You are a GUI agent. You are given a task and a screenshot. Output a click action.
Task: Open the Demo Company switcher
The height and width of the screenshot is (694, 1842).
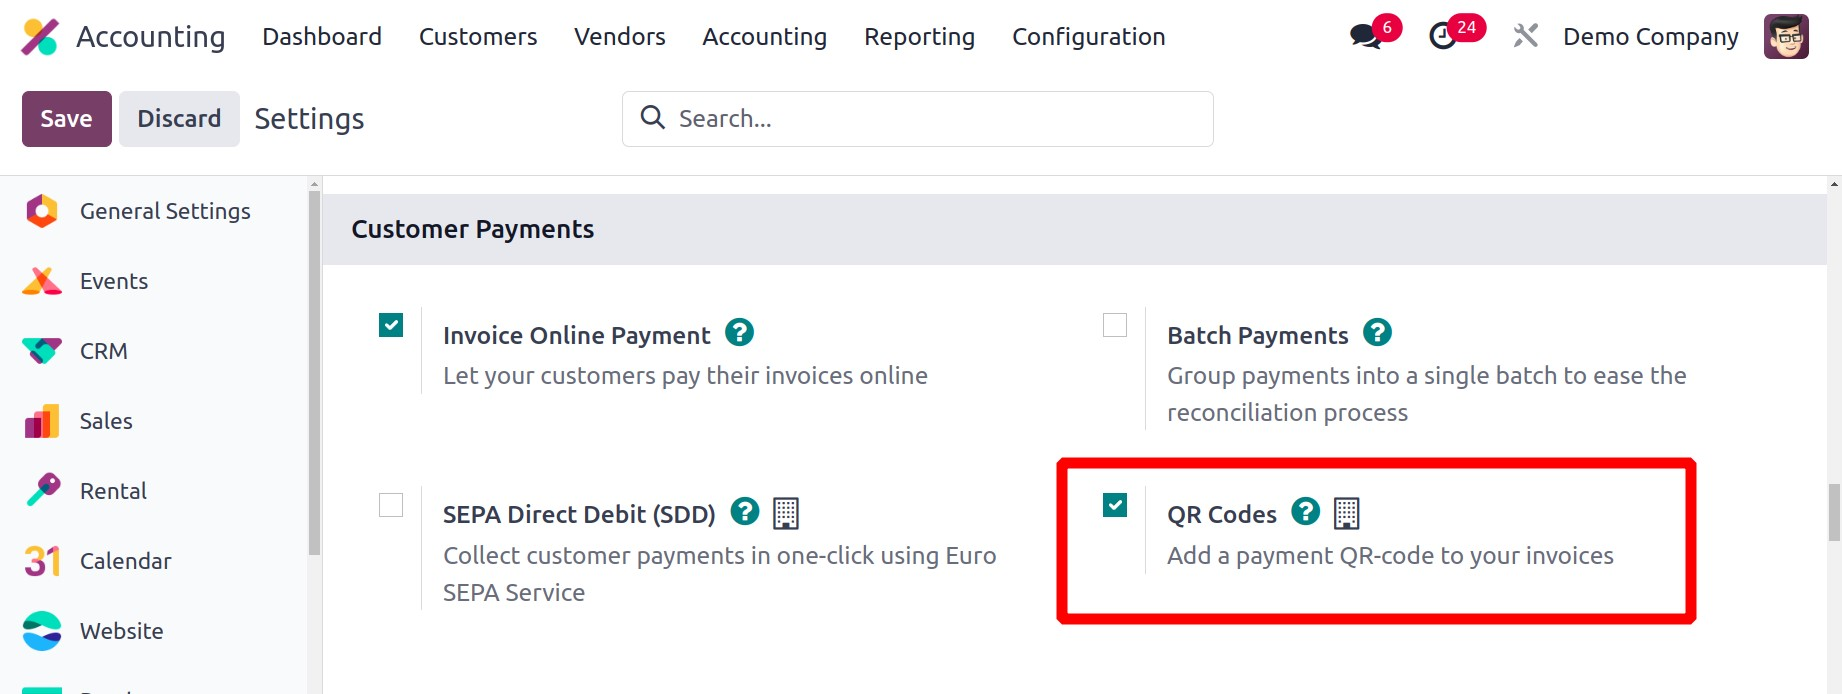1650,37
